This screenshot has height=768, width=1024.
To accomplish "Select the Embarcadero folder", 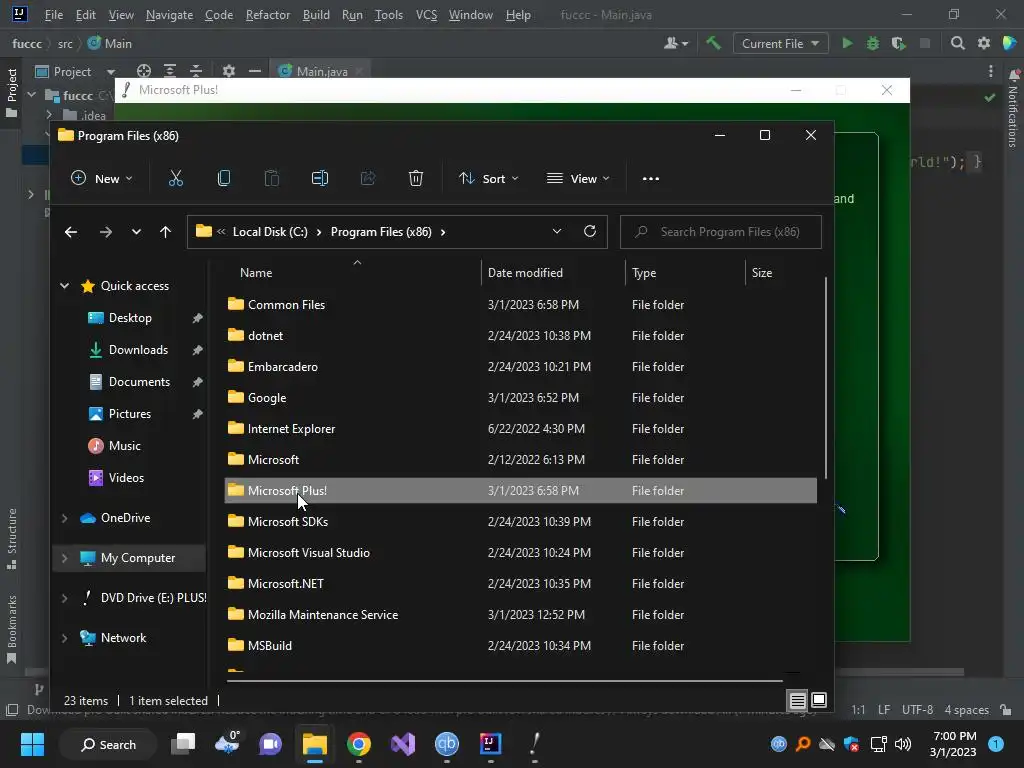I will pyautogui.click(x=520, y=366).
